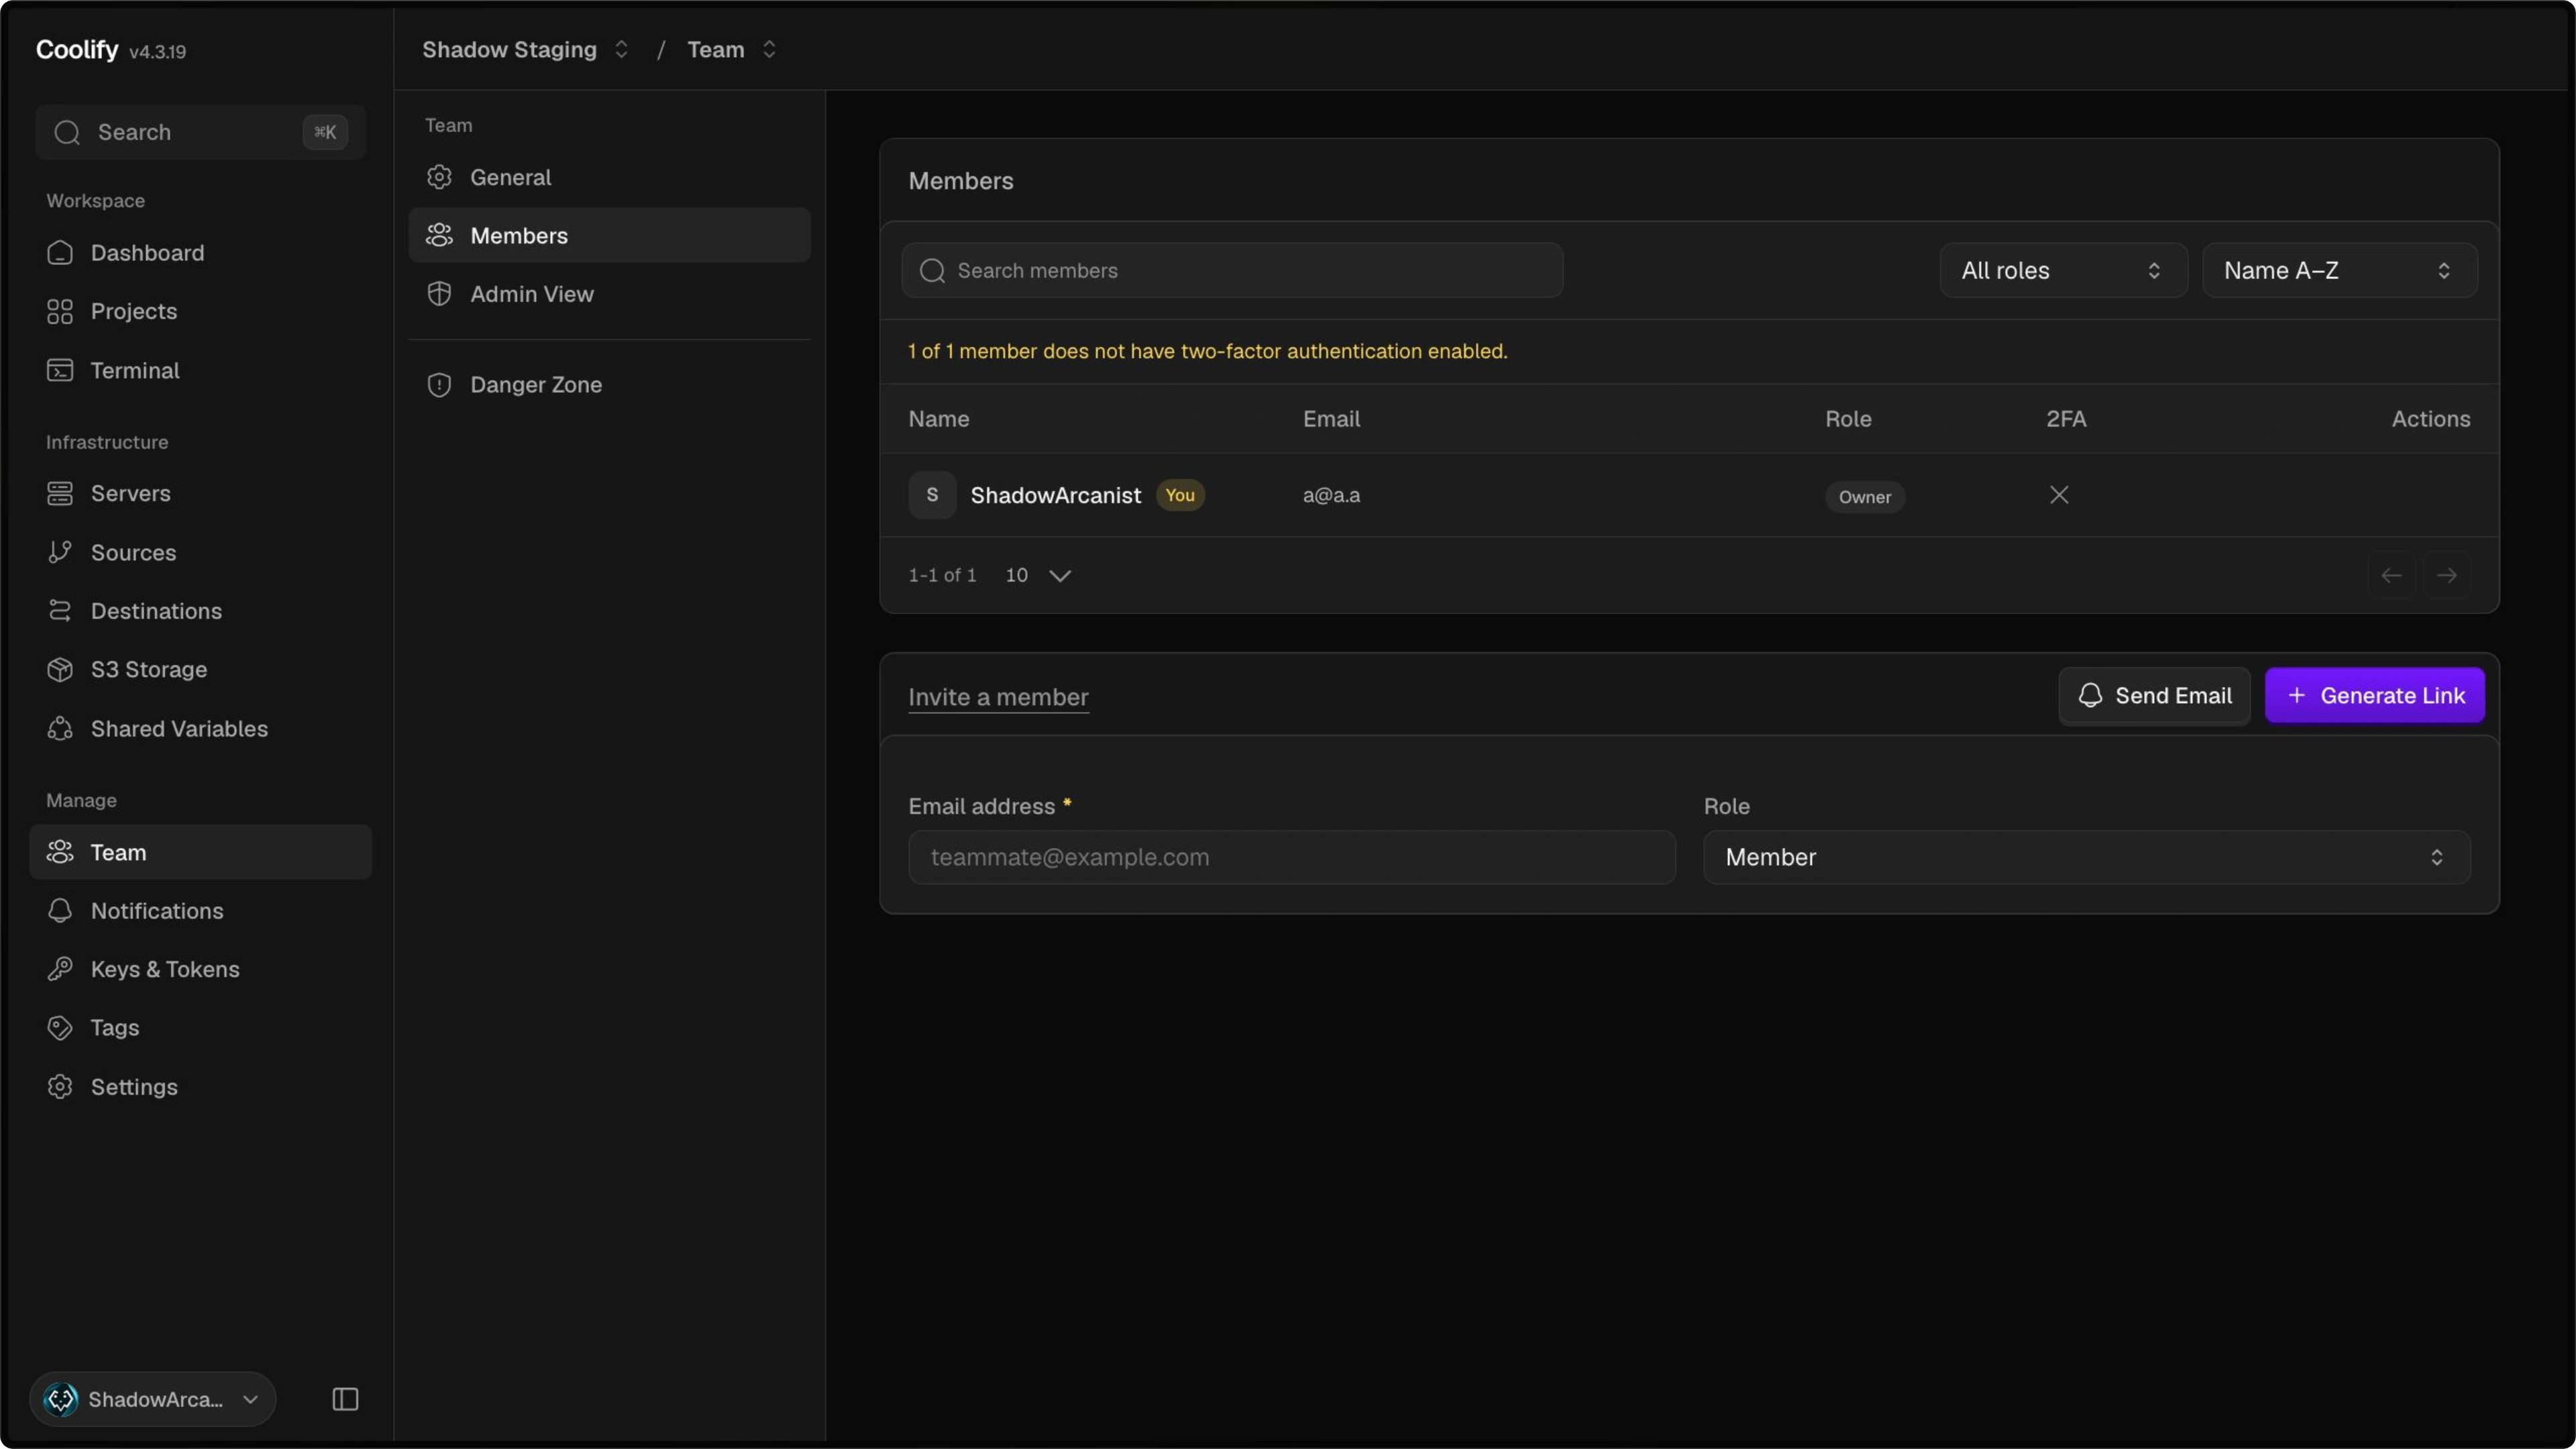The height and width of the screenshot is (1449, 2576).
Task: Click the Send Email button
Action: [2154, 696]
